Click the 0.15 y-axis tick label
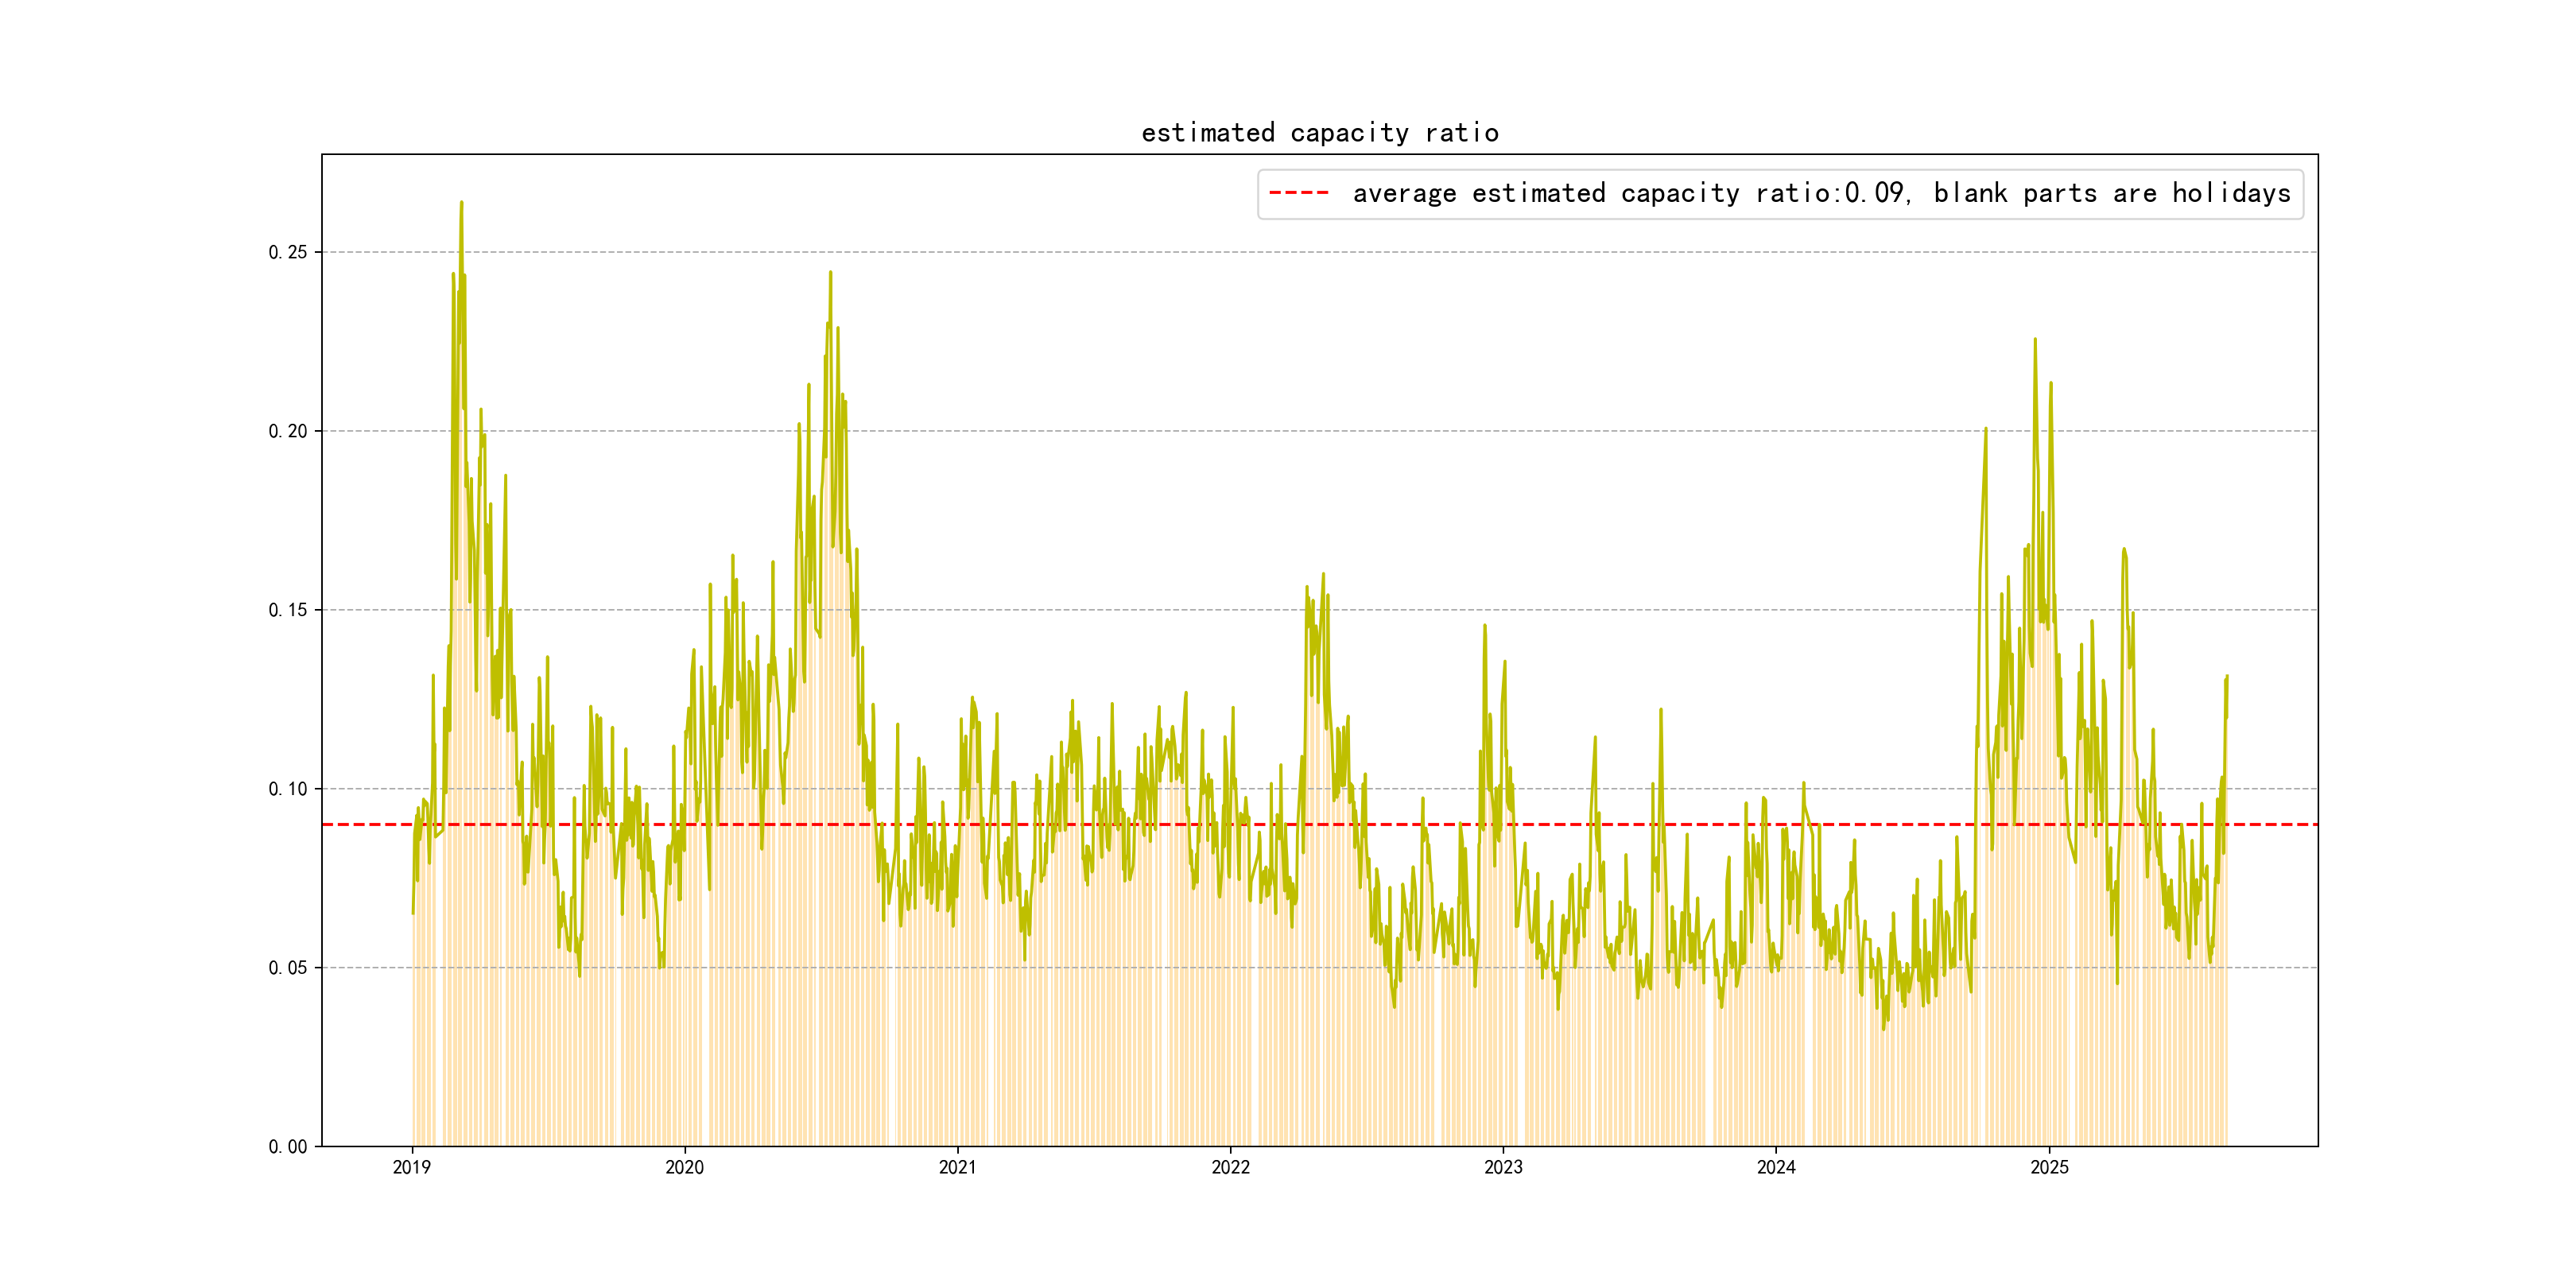 287,610
